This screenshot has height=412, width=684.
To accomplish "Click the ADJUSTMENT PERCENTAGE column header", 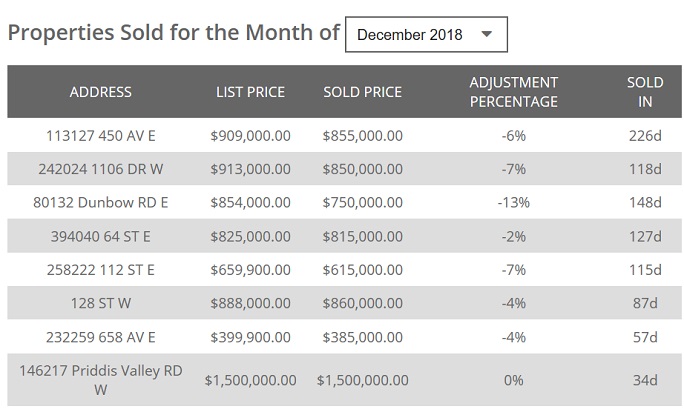I will coord(513,92).
